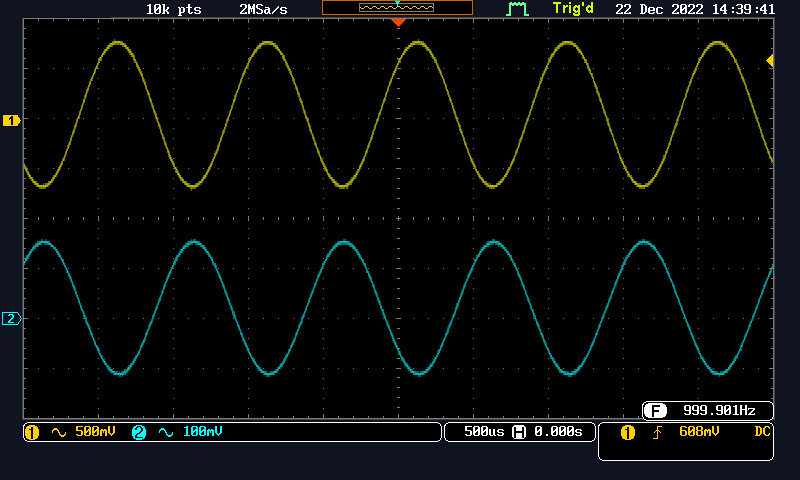The width and height of the screenshot is (800, 480).
Task: Click the channel 1 ground level marker
Action: (11, 120)
